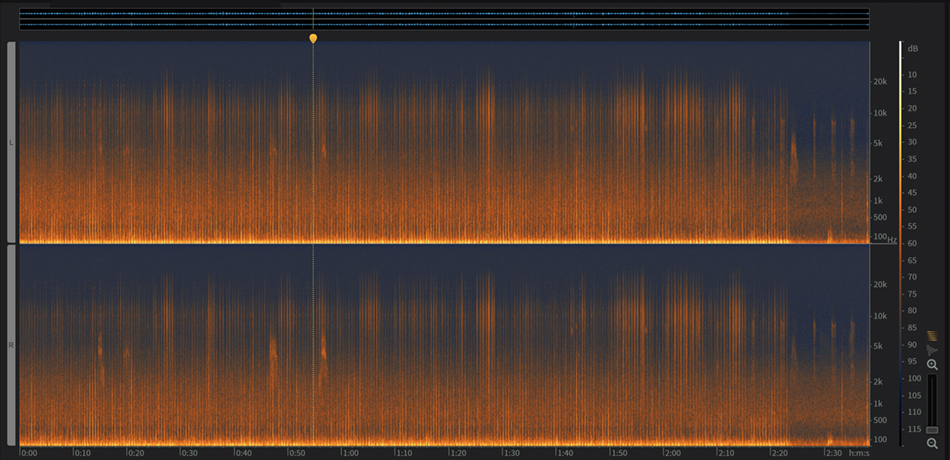Click 2:30 on the time ruler
The image size is (950, 460).
click(x=833, y=453)
